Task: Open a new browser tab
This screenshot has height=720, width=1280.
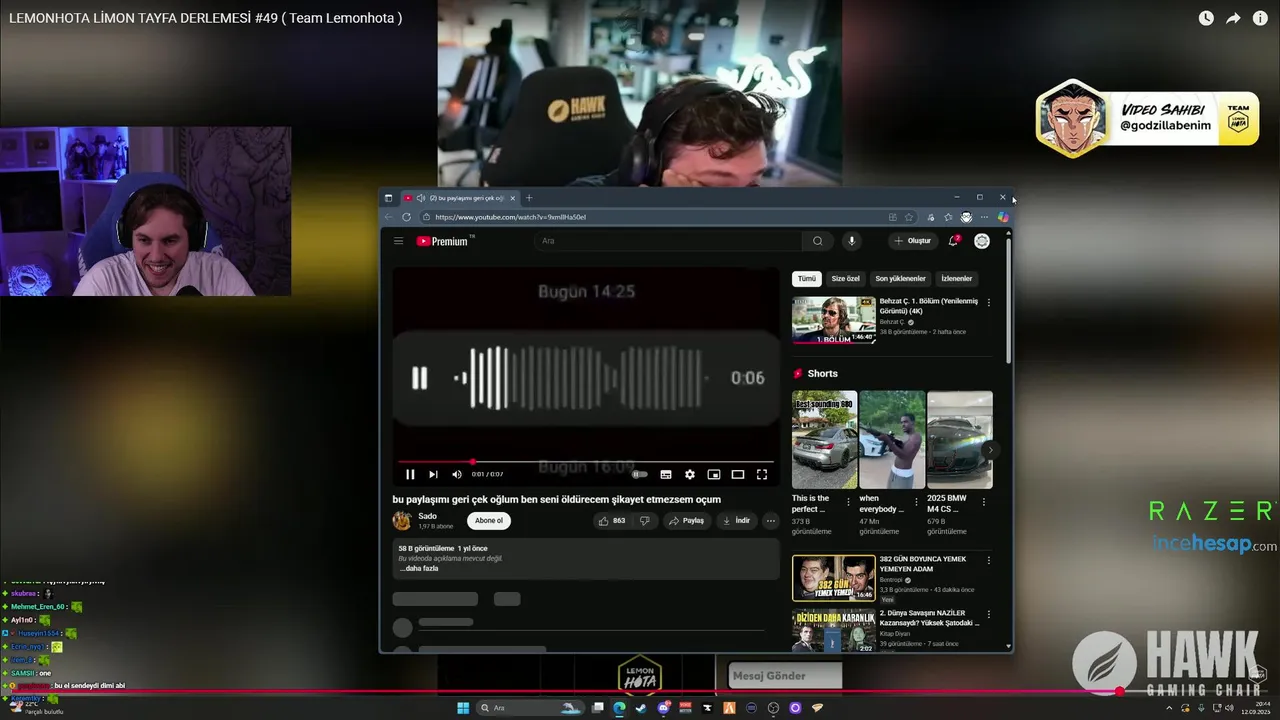Action: [529, 198]
